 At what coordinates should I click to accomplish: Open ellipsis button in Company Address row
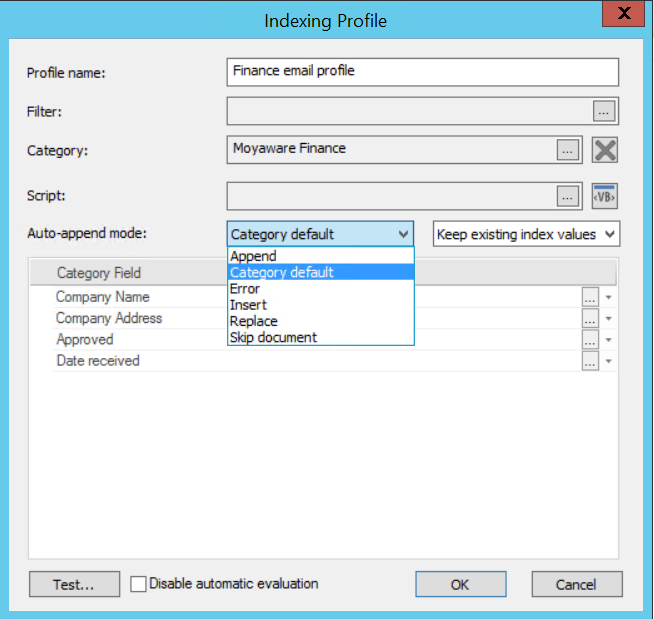tap(590, 318)
